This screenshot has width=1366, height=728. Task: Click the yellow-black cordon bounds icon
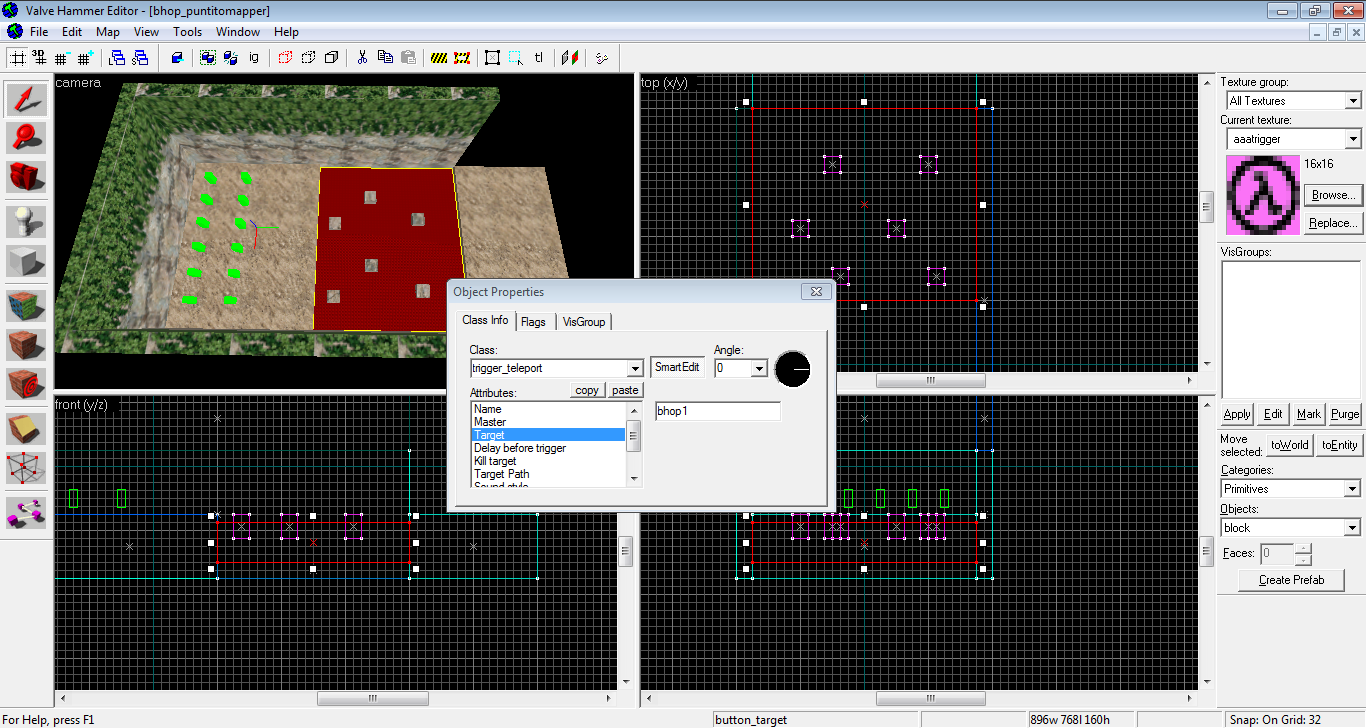(x=439, y=58)
